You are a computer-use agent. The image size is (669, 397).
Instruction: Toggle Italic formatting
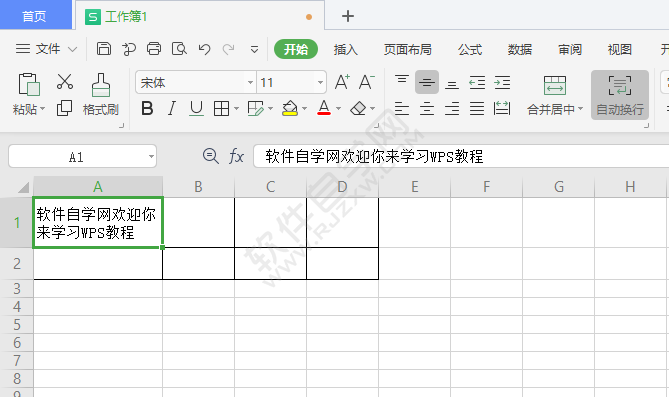172,109
